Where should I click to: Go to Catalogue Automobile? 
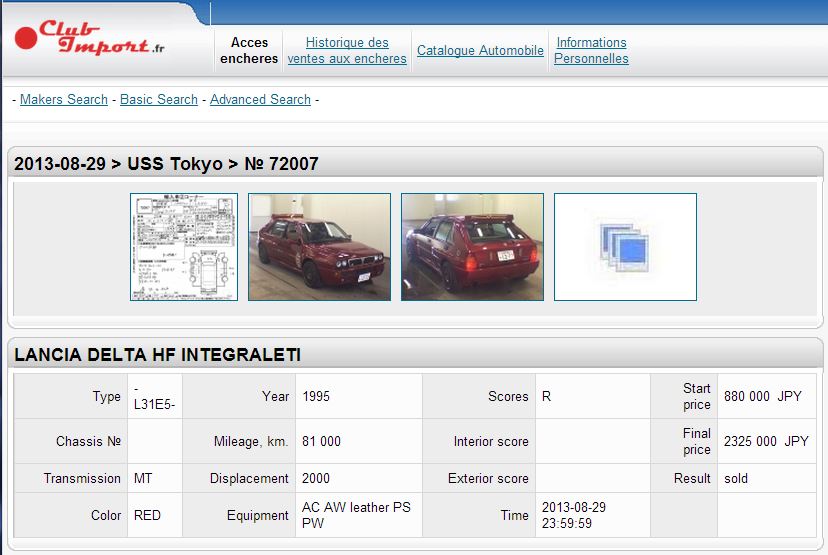(480, 50)
